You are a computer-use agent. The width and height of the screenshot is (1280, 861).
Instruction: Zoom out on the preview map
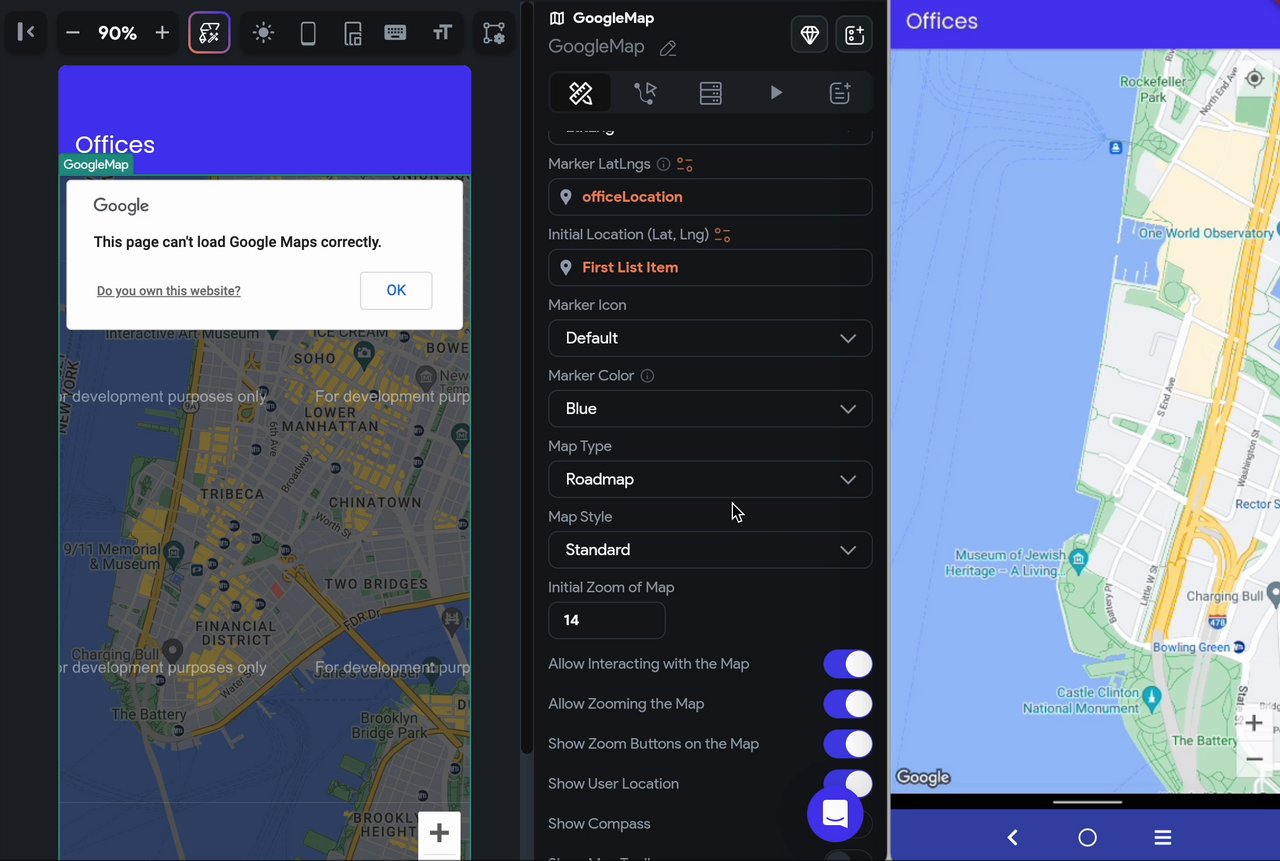[1254, 759]
